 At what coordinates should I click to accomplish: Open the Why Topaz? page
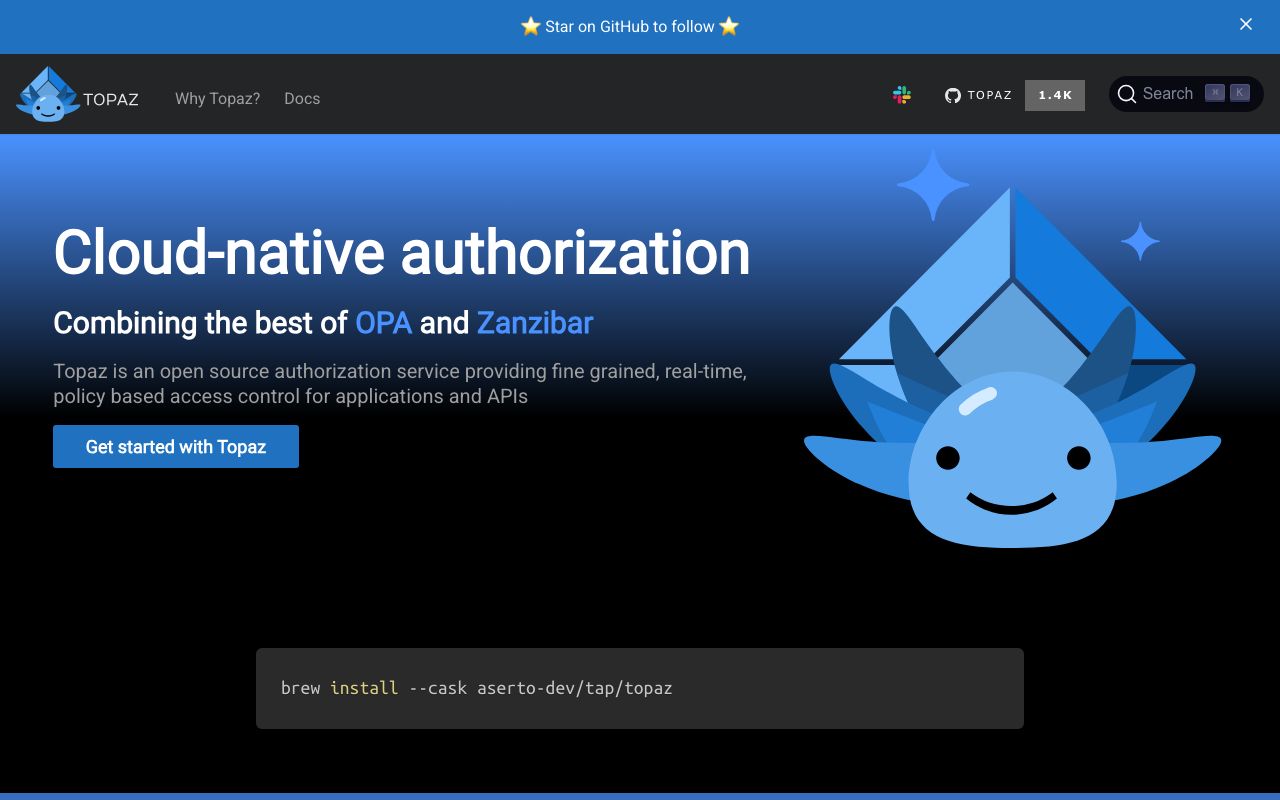217,98
